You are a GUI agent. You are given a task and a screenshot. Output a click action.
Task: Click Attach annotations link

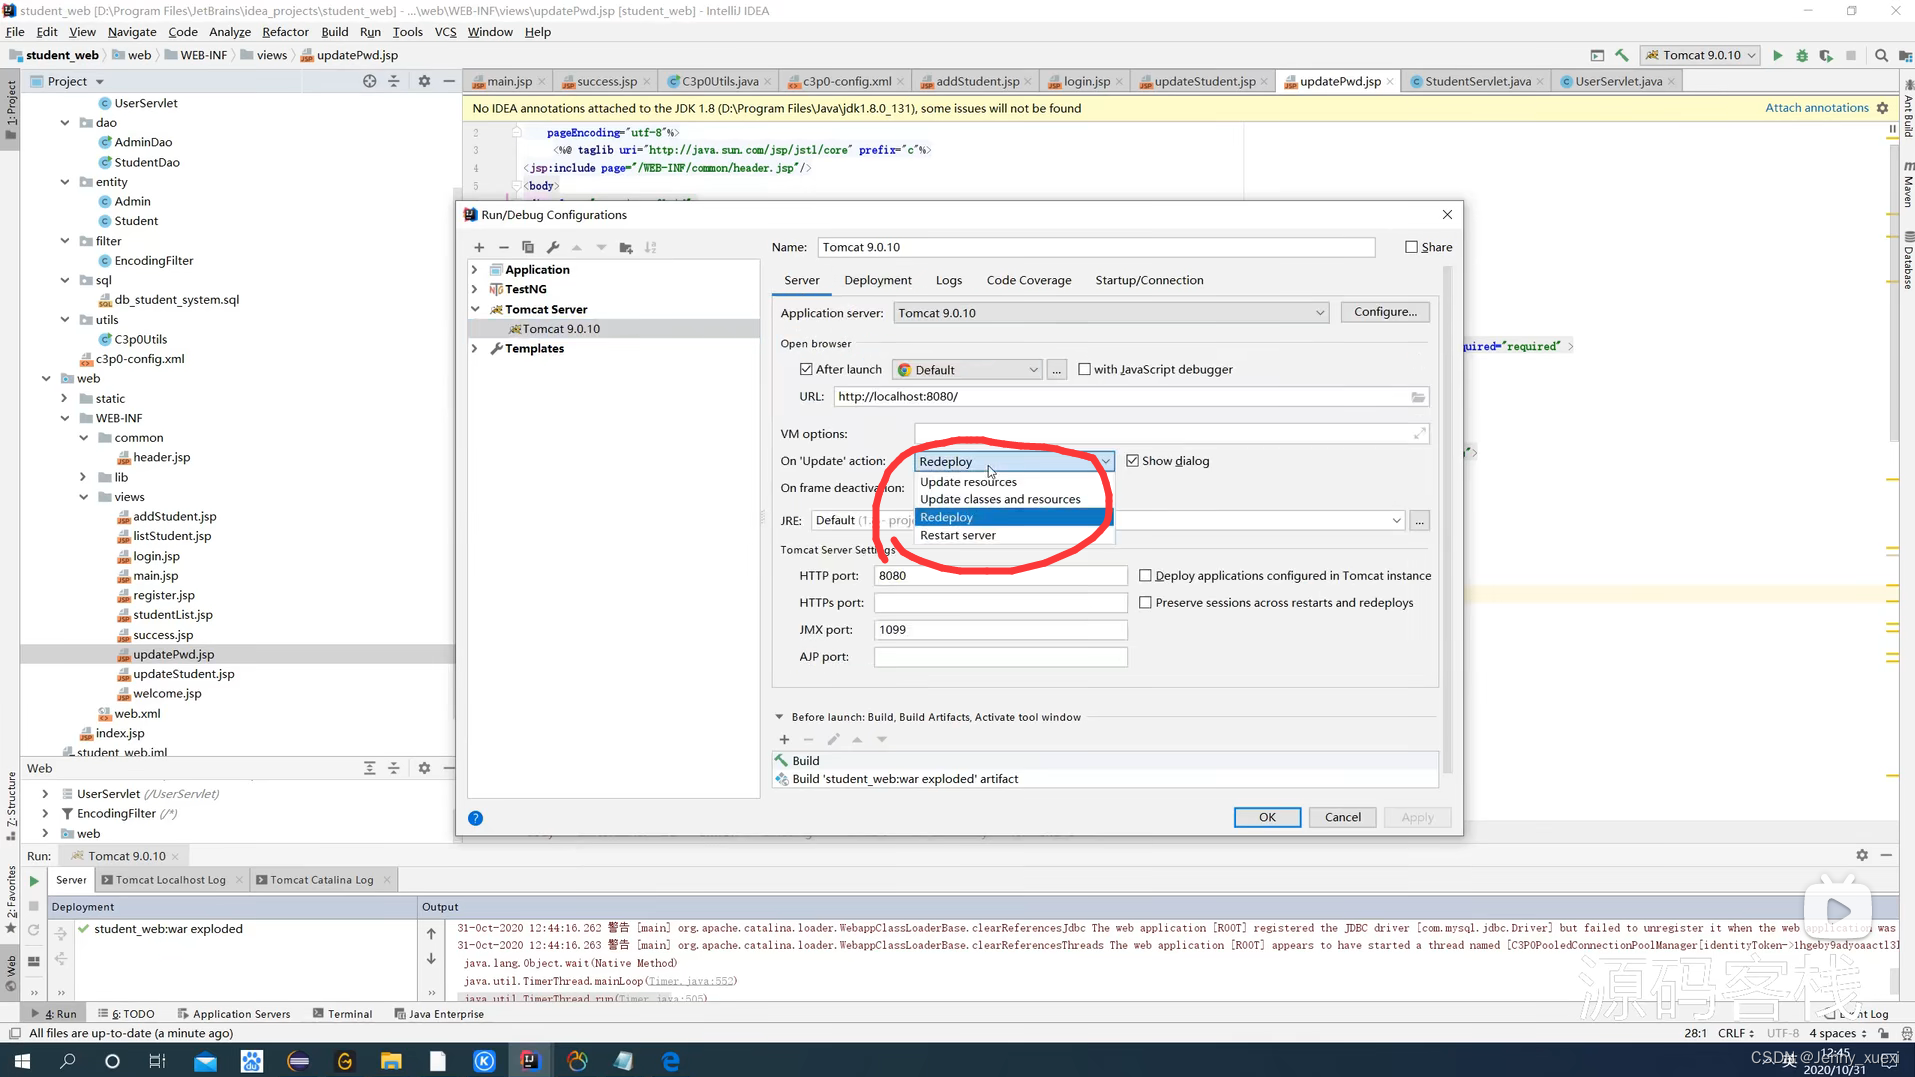[1816, 108]
